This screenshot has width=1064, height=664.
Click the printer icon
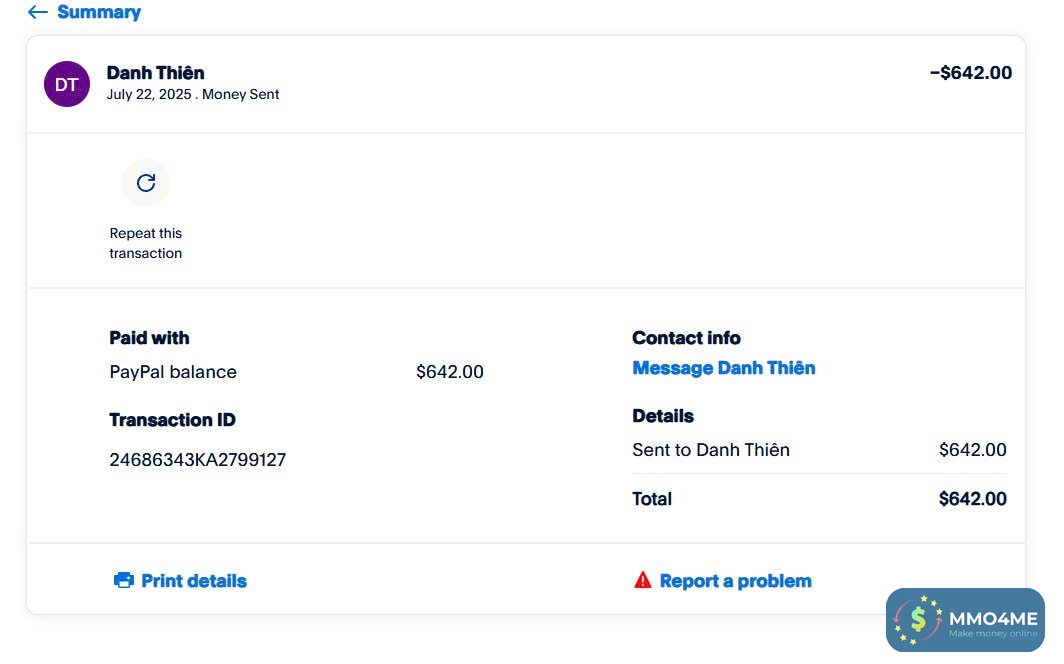click(124, 580)
